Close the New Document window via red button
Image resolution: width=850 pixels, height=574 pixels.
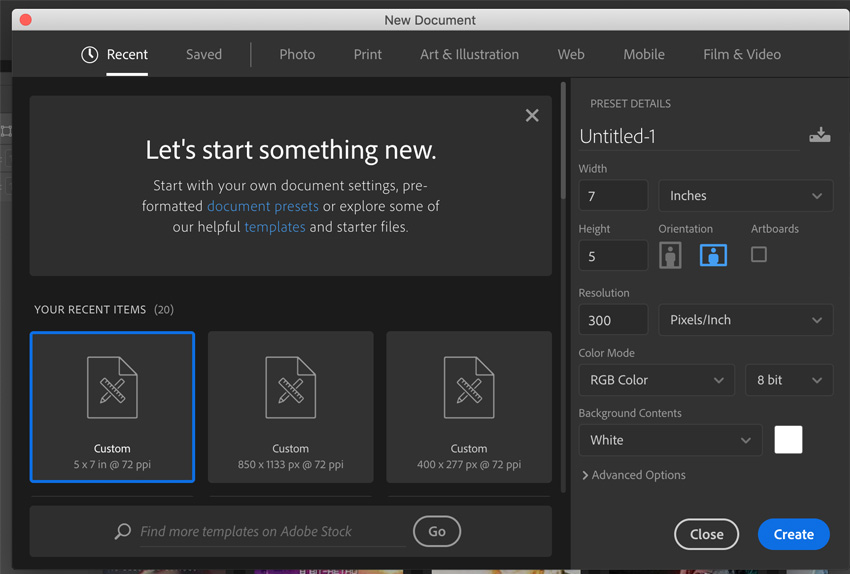point(25,20)
